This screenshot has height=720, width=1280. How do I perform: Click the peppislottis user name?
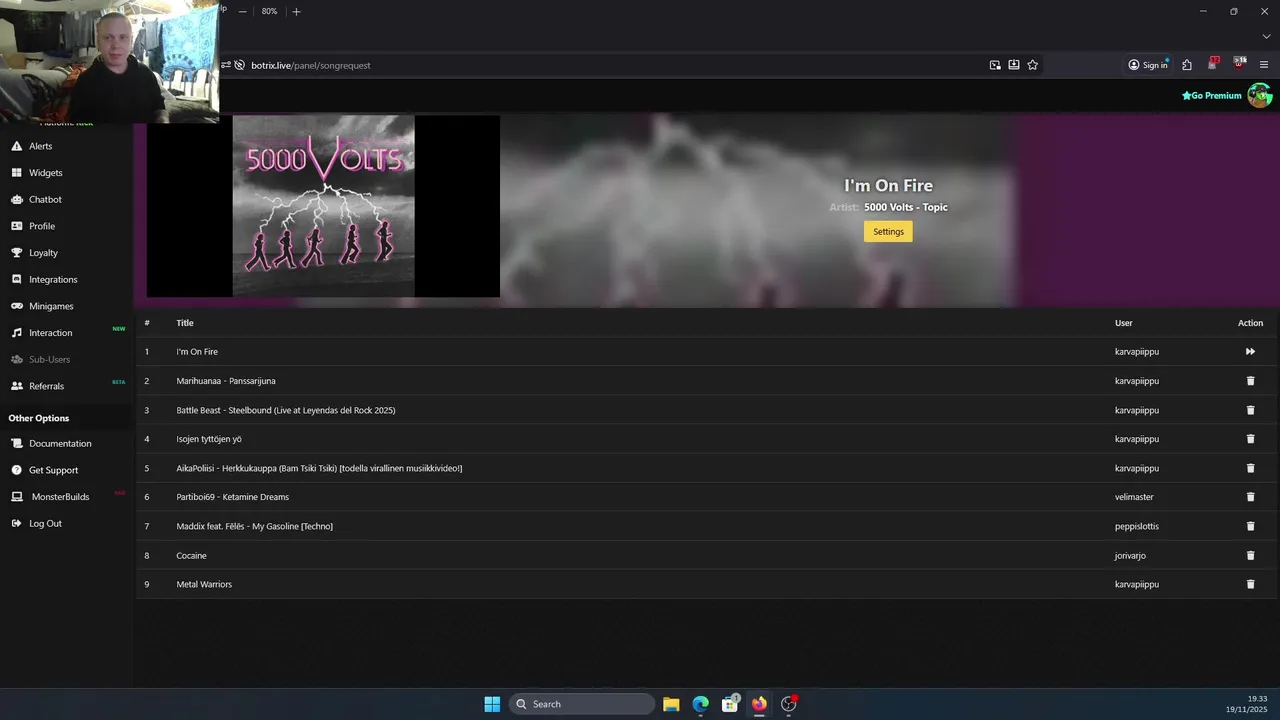point(1137,526)
